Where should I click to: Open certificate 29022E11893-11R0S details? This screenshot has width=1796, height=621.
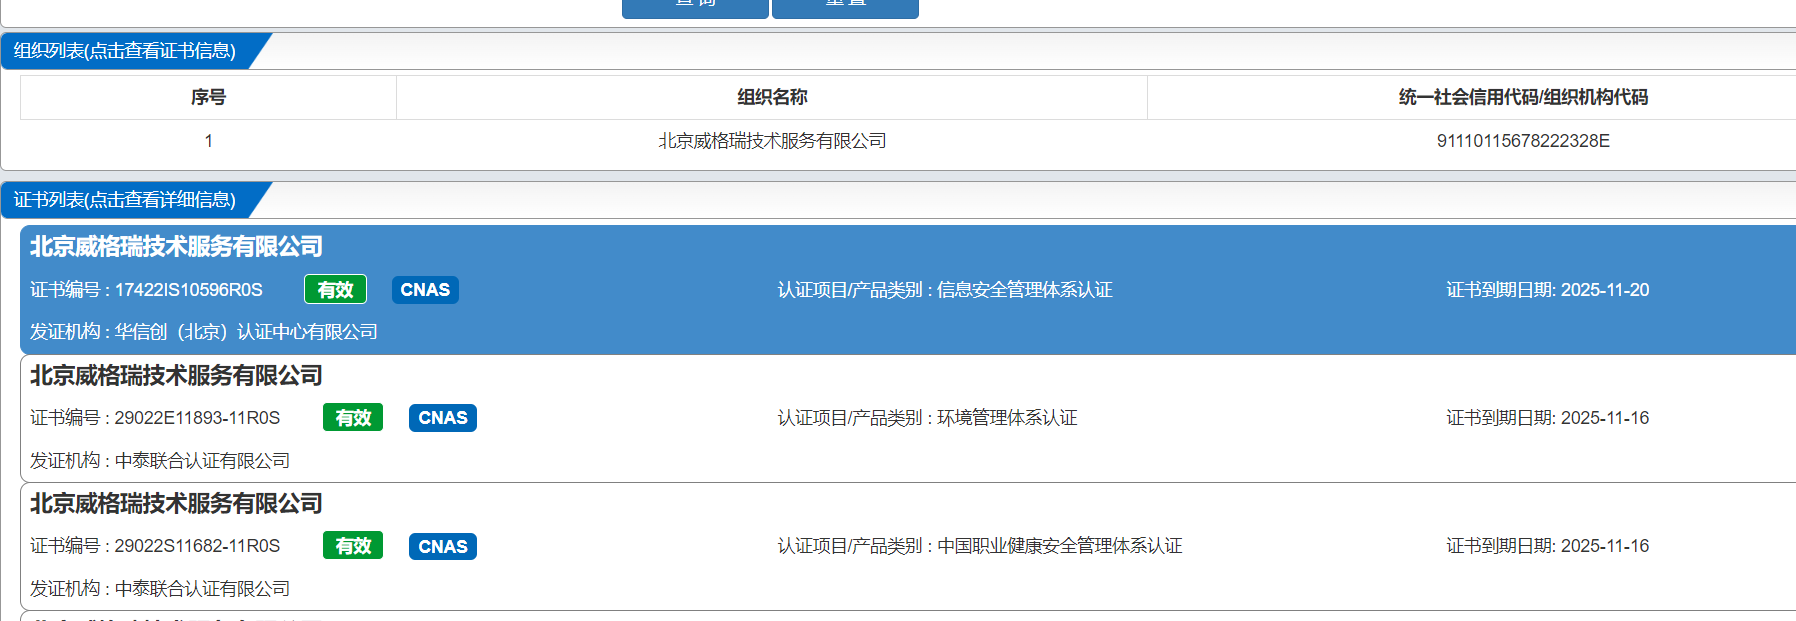tap(908, 418)
